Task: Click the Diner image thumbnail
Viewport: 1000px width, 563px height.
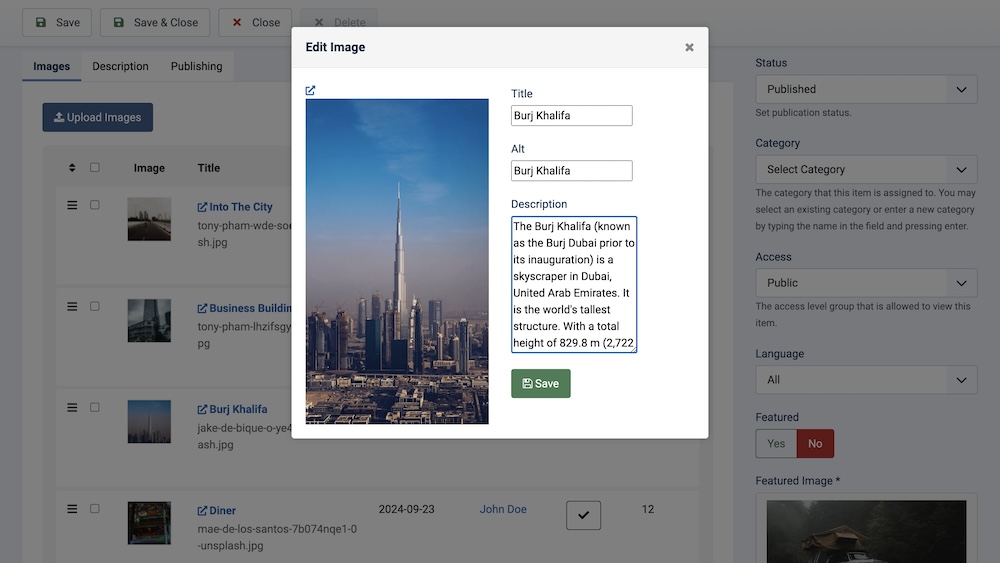Action: click(149, 522)
